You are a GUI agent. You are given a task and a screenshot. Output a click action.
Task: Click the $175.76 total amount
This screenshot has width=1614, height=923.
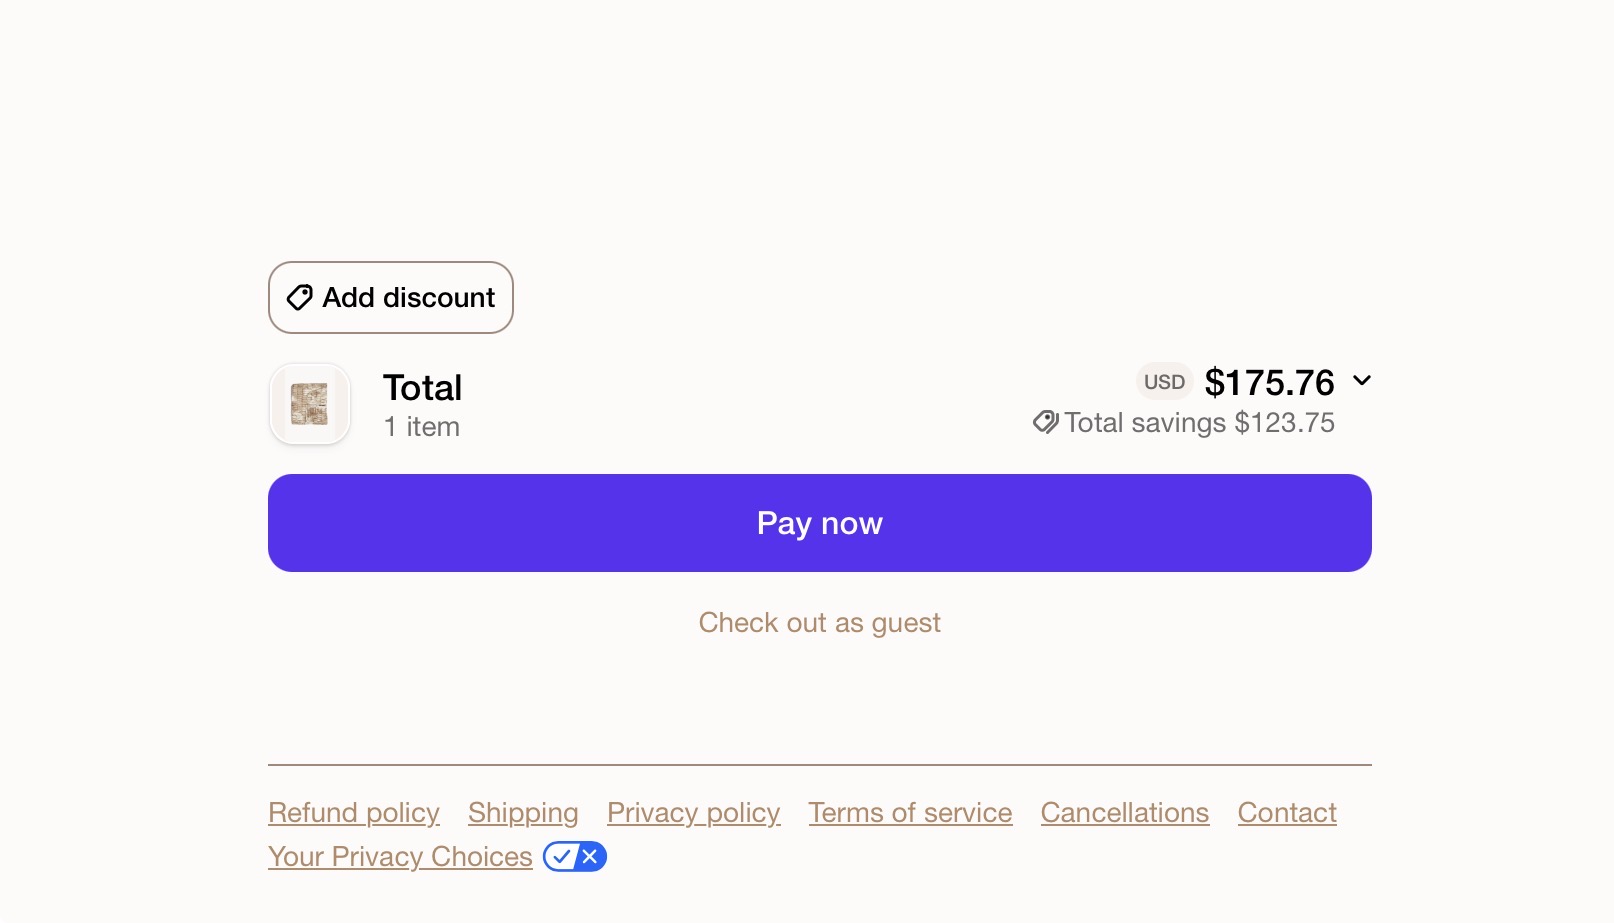1270,382
